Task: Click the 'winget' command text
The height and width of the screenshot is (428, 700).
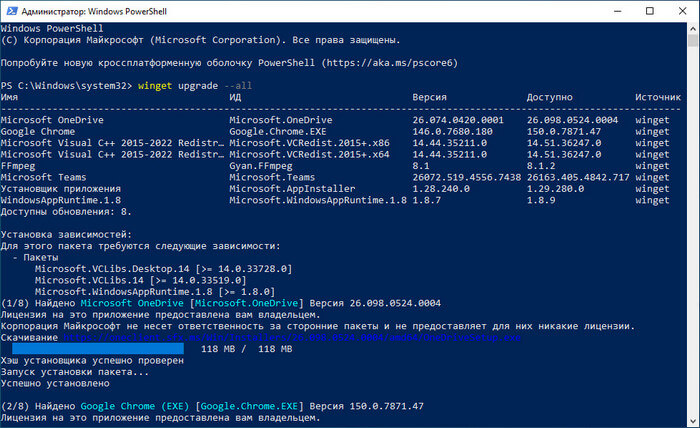Action: (x=155, y=86)
